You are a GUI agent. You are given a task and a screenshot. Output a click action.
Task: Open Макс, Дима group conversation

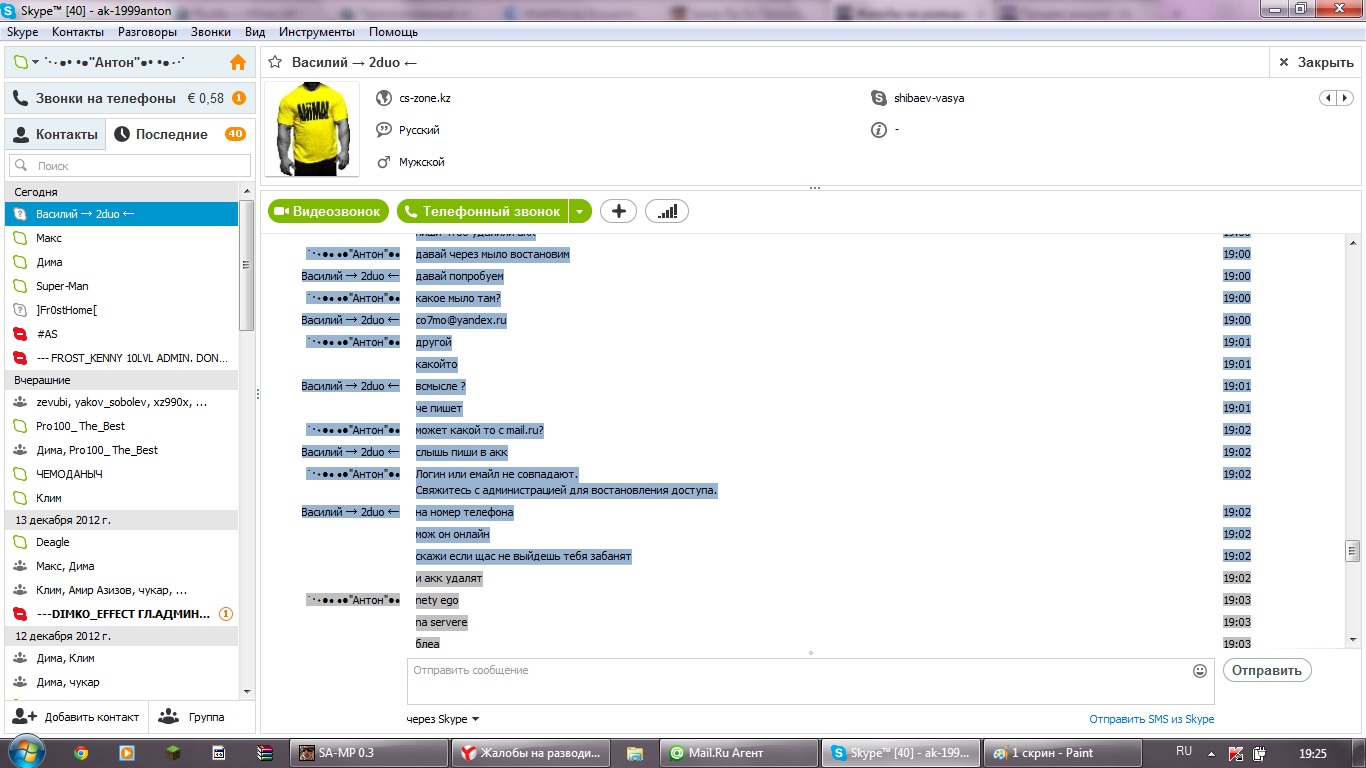click(122, 566)
